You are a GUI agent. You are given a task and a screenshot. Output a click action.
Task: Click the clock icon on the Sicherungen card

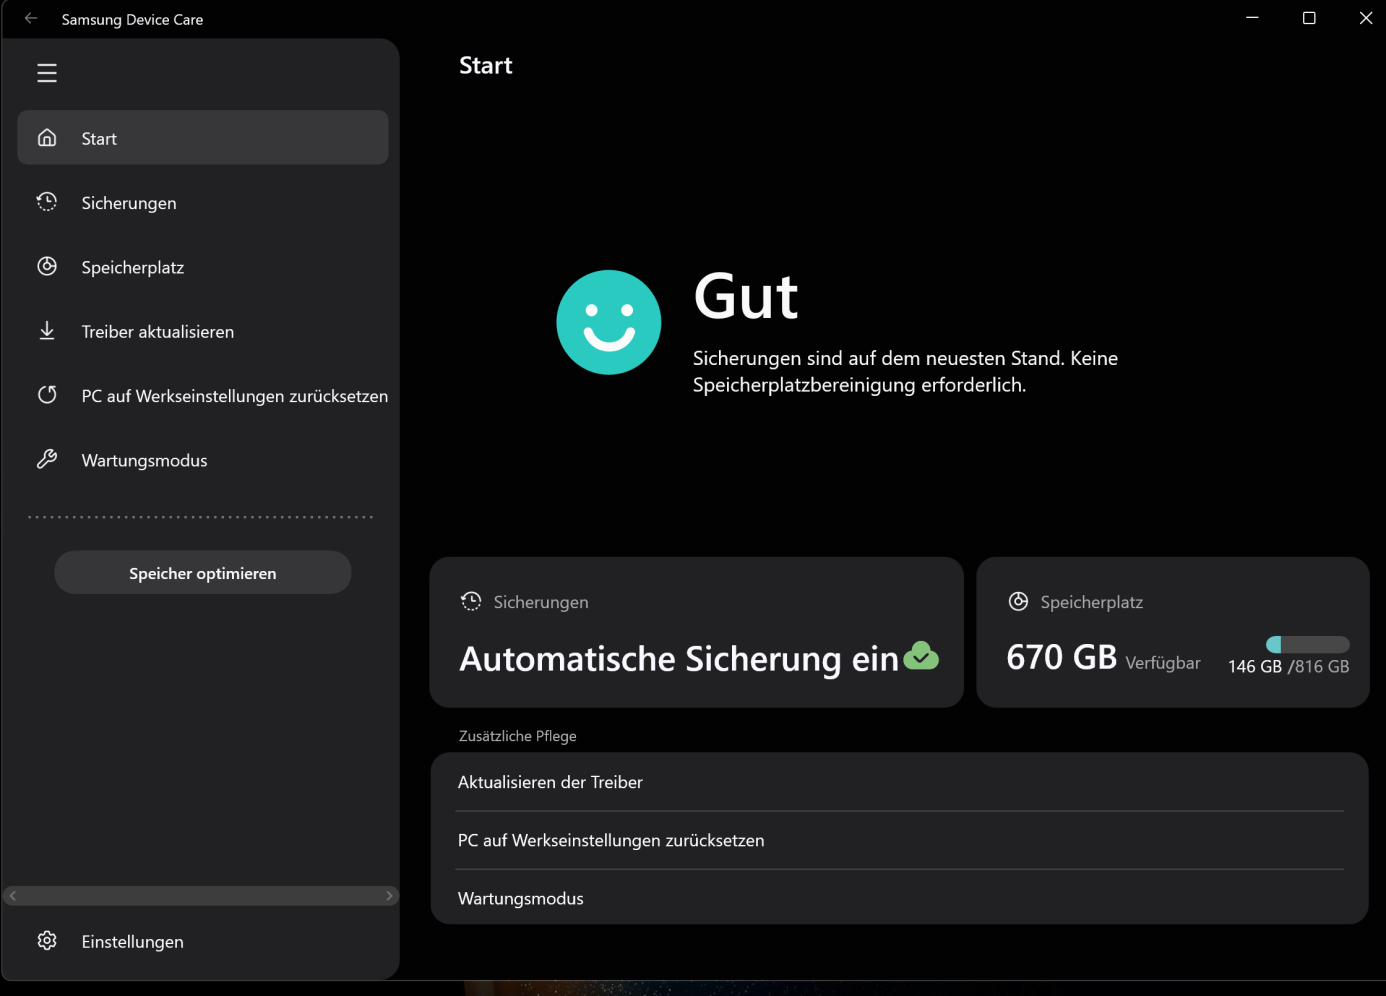click(470, 601)
